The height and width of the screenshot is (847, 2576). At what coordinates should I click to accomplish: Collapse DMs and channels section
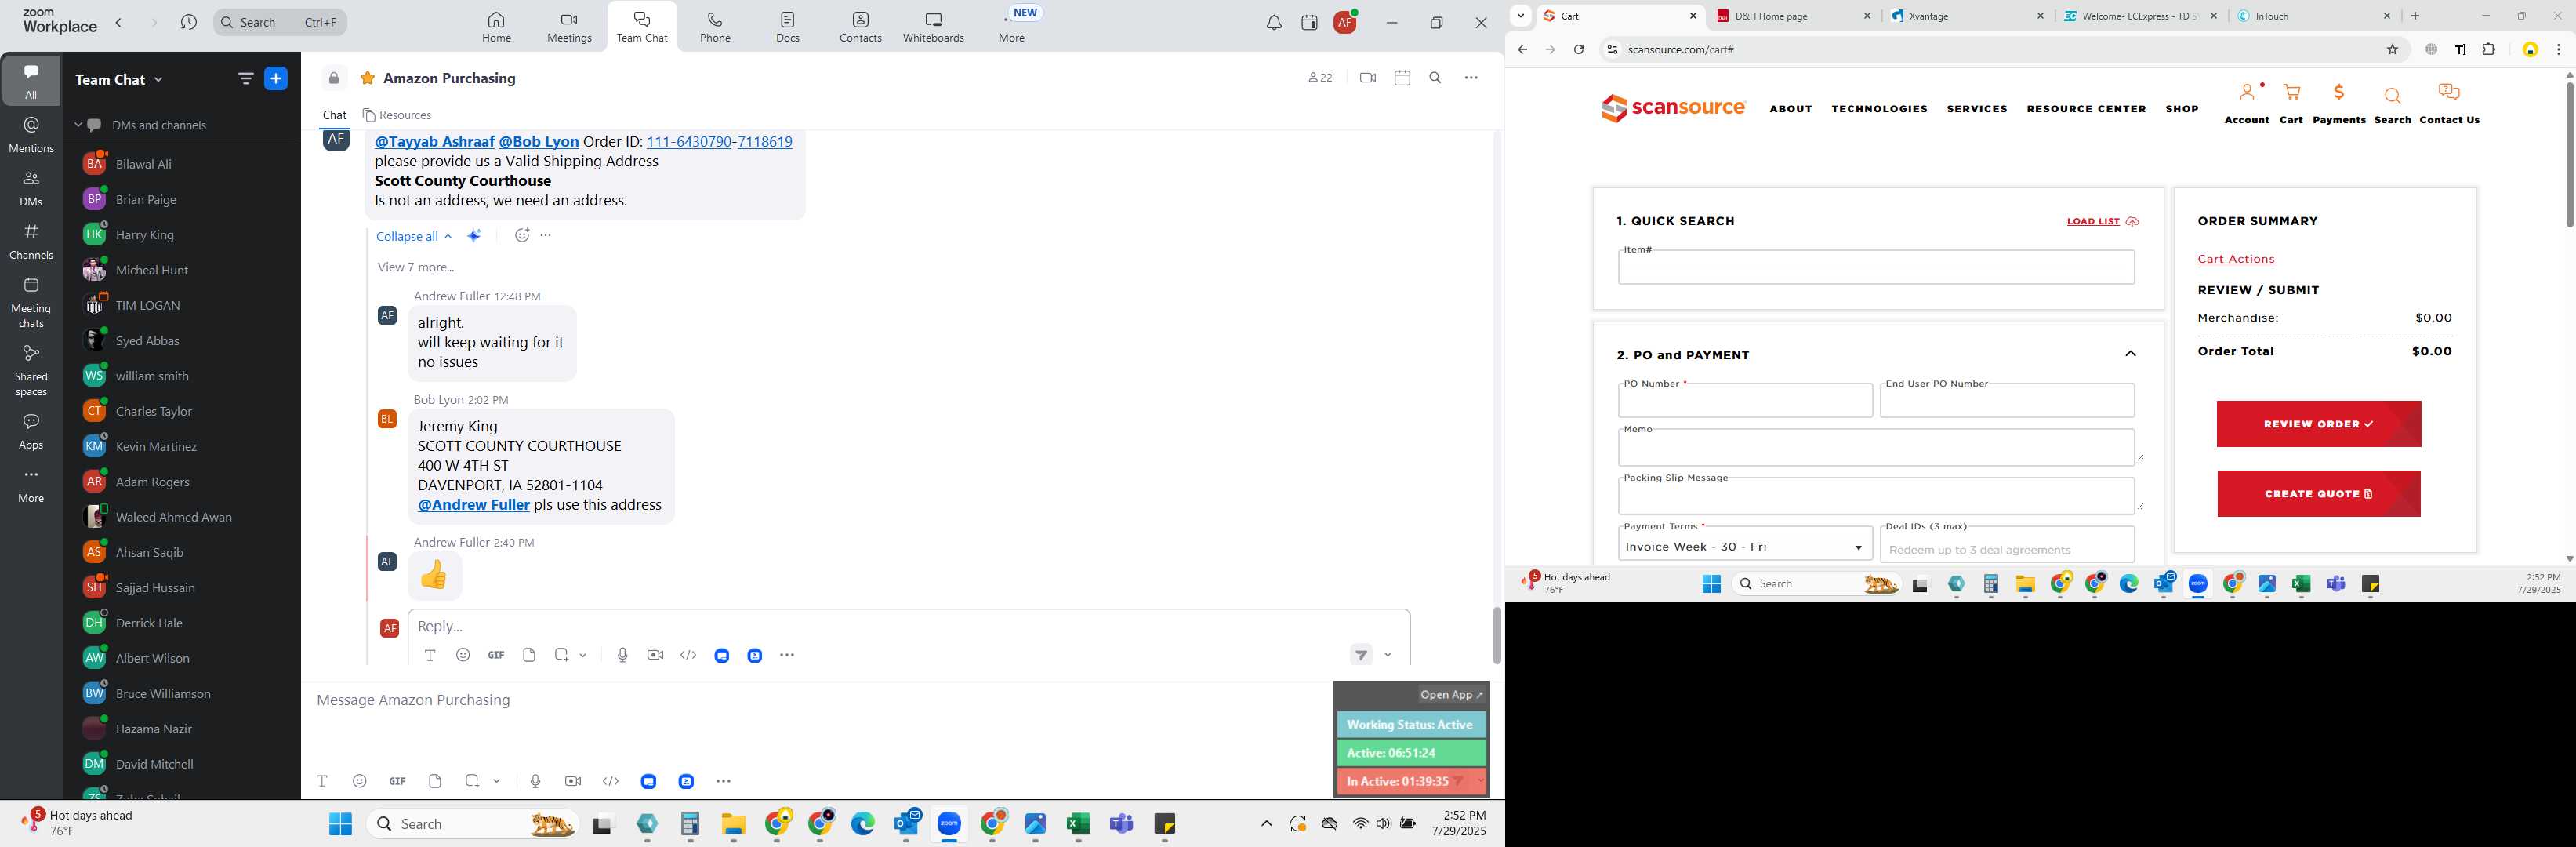tap(78, 125)
